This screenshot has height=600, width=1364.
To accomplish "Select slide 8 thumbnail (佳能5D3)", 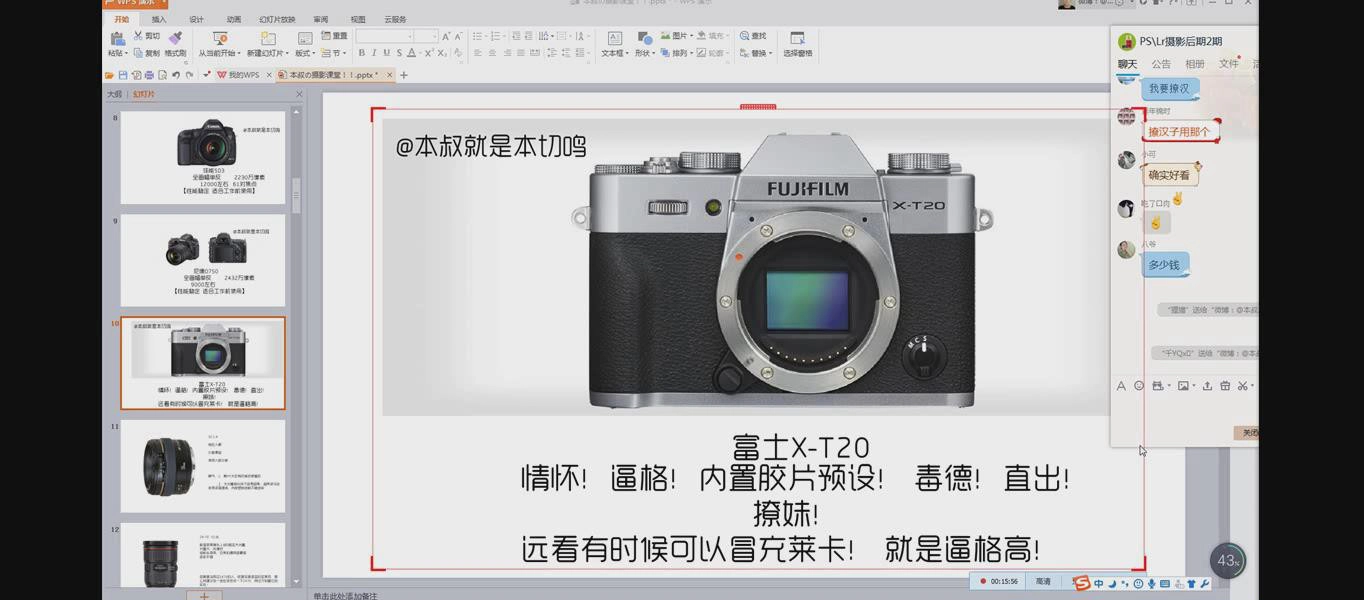I will tap(203, 158).
